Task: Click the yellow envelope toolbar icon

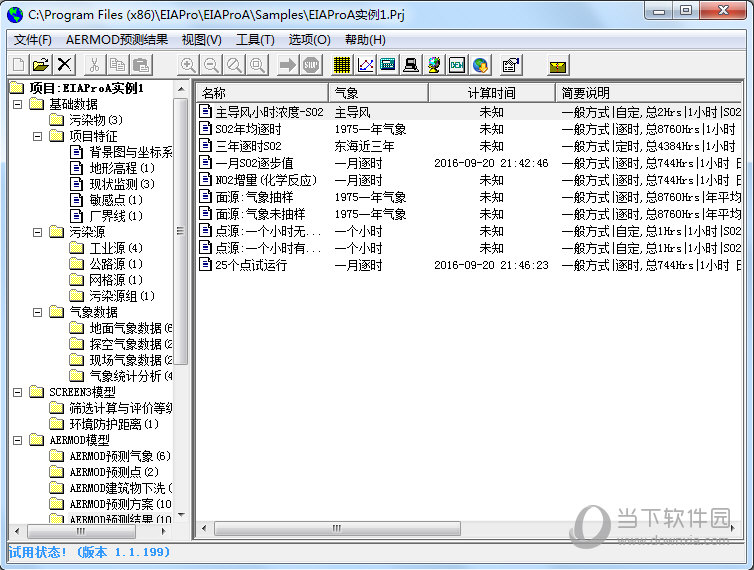Action: click(558, 66)
